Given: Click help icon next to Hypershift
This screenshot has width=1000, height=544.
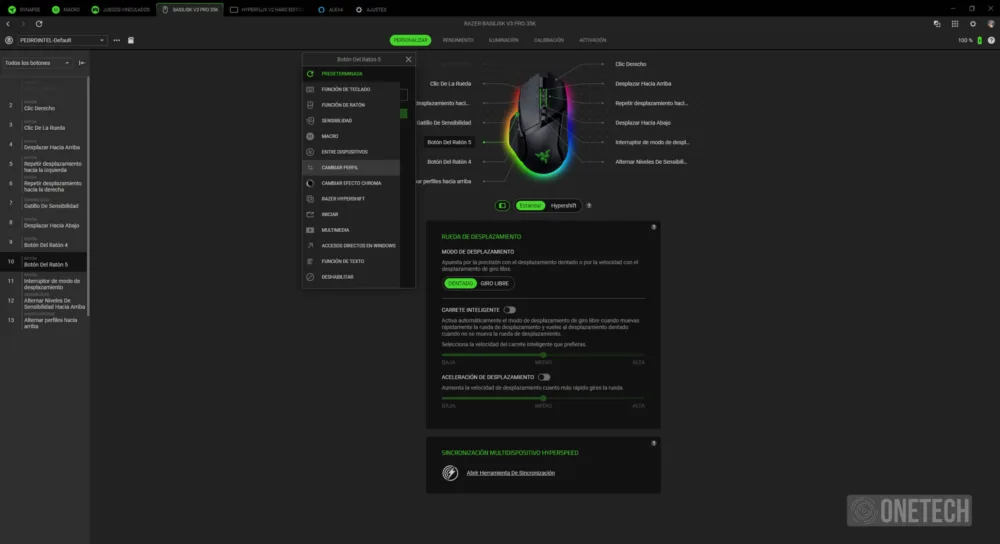Looking at the screenshot, I should (x=589, y=205).
